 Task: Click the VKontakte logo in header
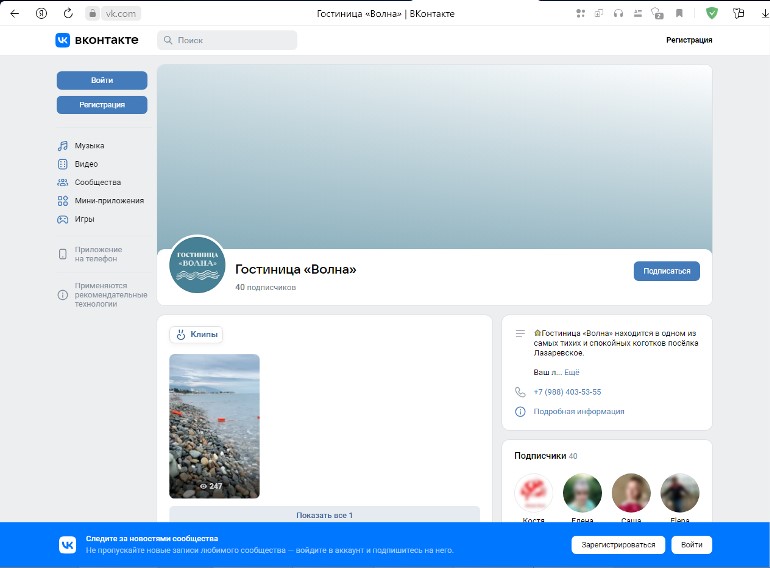point(97,40)
